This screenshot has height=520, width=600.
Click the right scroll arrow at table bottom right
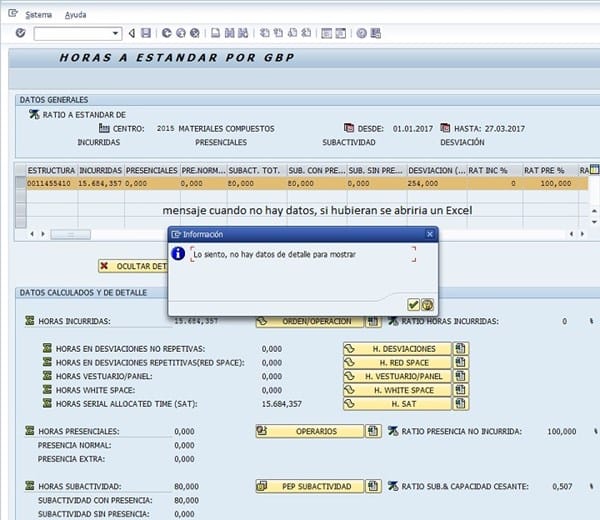click(x=582, y=234)
